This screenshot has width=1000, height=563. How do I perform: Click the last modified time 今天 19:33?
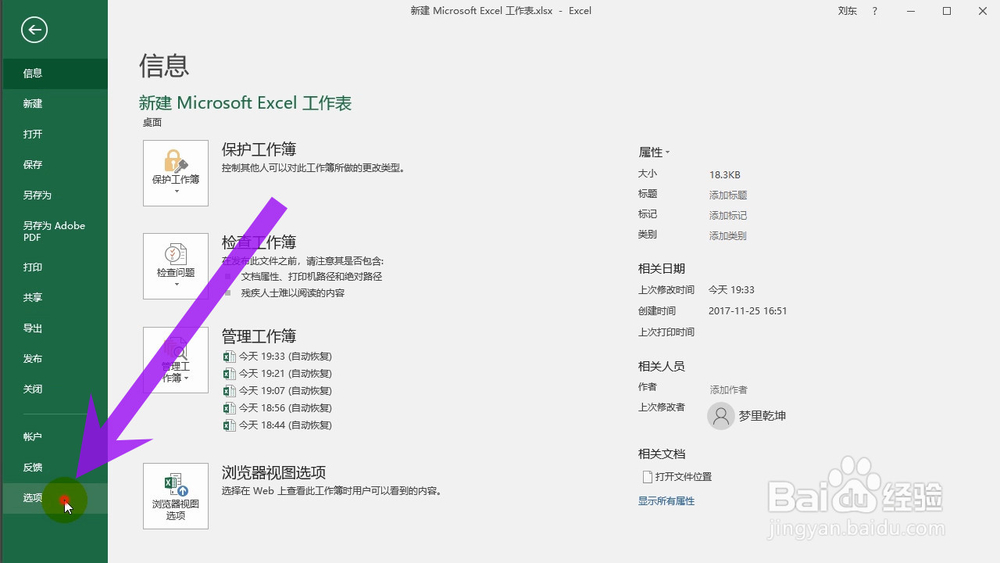(x=732, y=290)
